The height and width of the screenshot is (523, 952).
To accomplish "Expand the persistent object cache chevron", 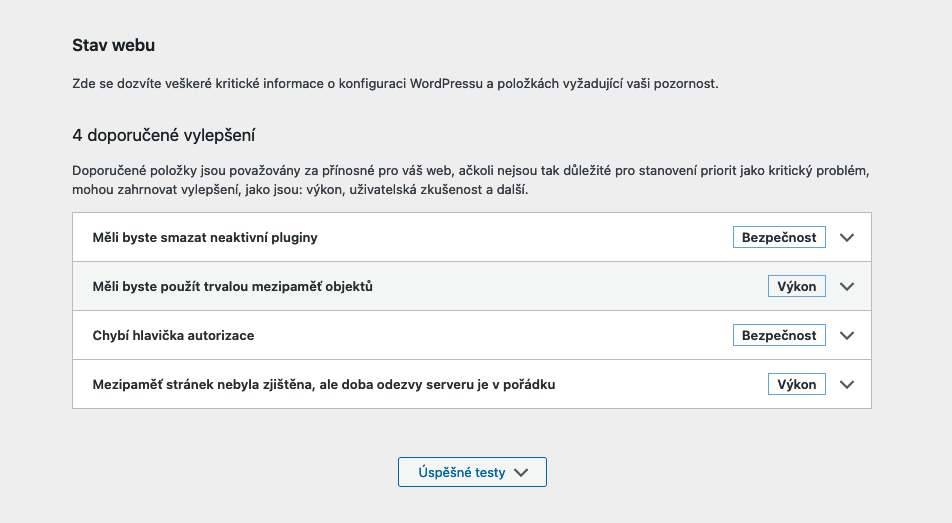I will click(847, 287).
